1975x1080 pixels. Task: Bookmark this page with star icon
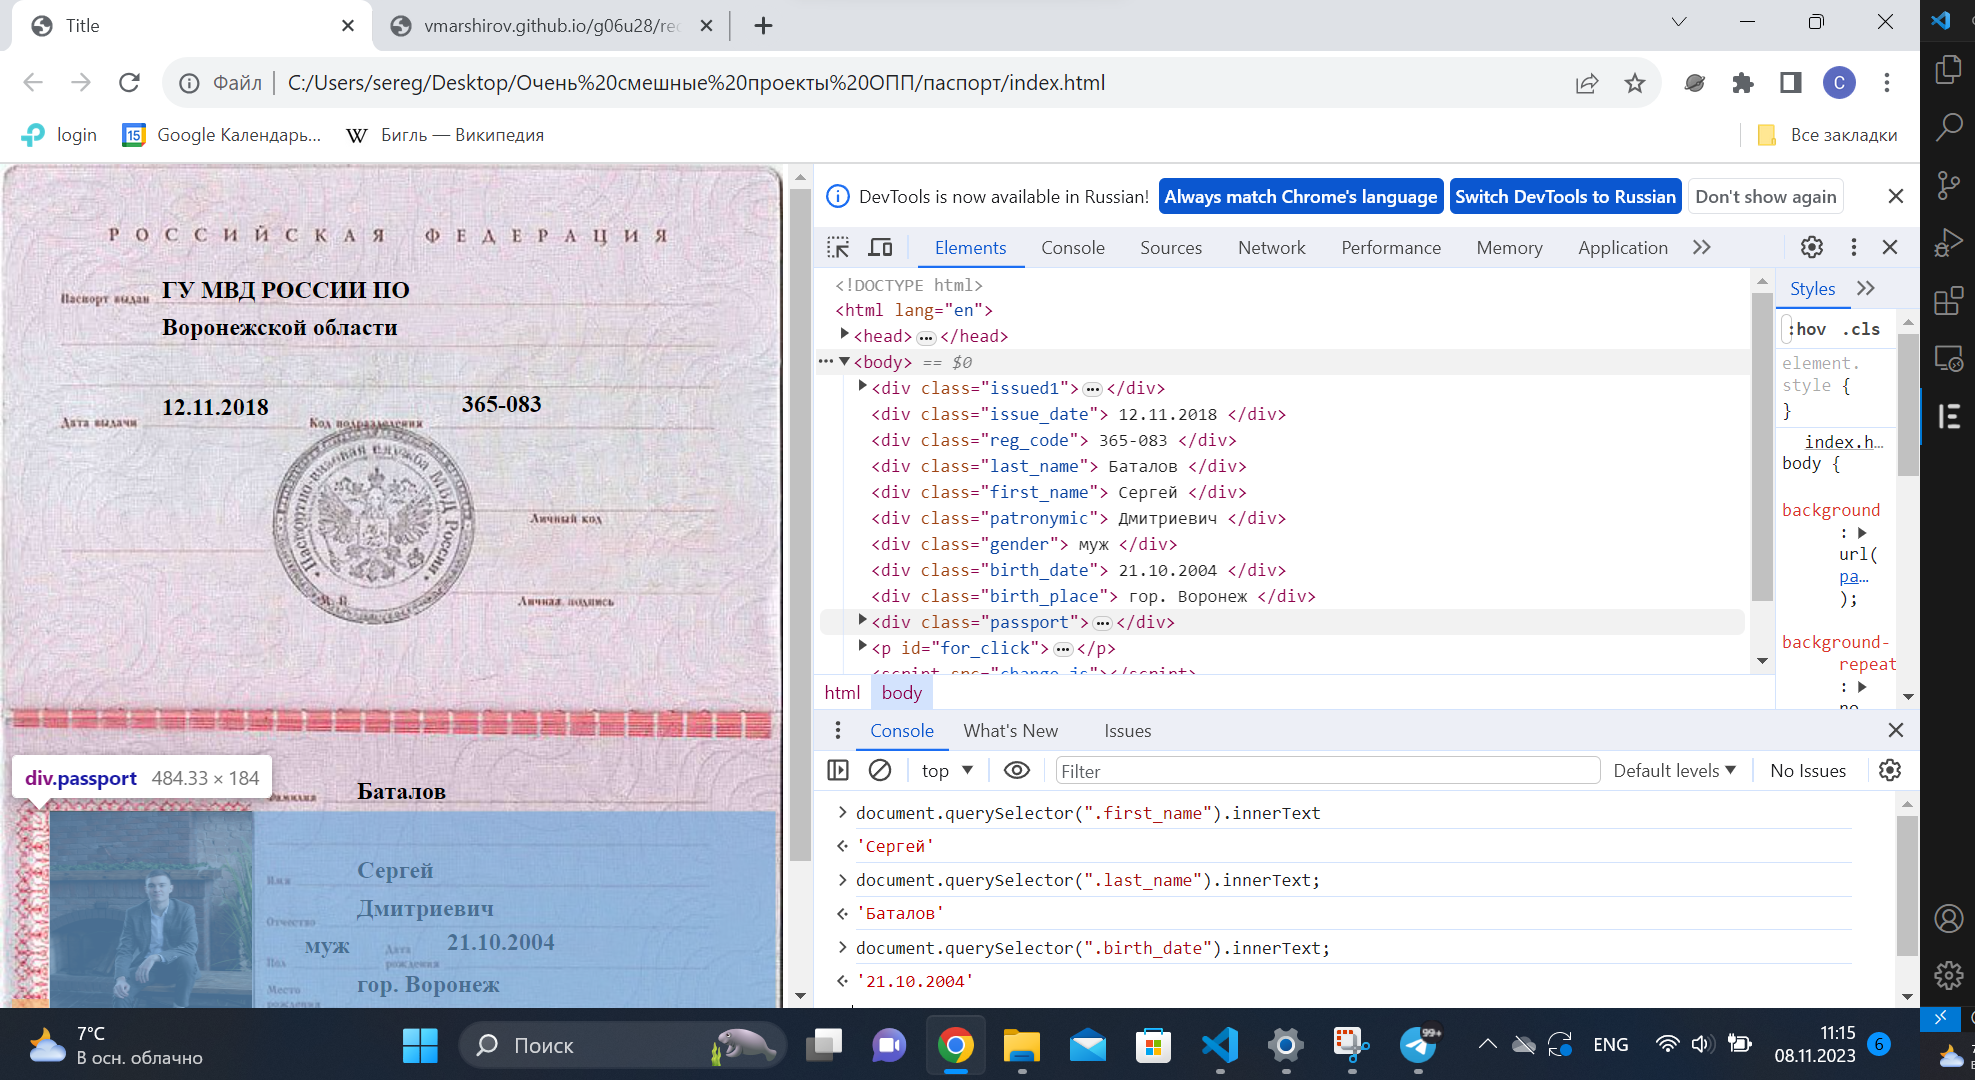(1635, 83)
